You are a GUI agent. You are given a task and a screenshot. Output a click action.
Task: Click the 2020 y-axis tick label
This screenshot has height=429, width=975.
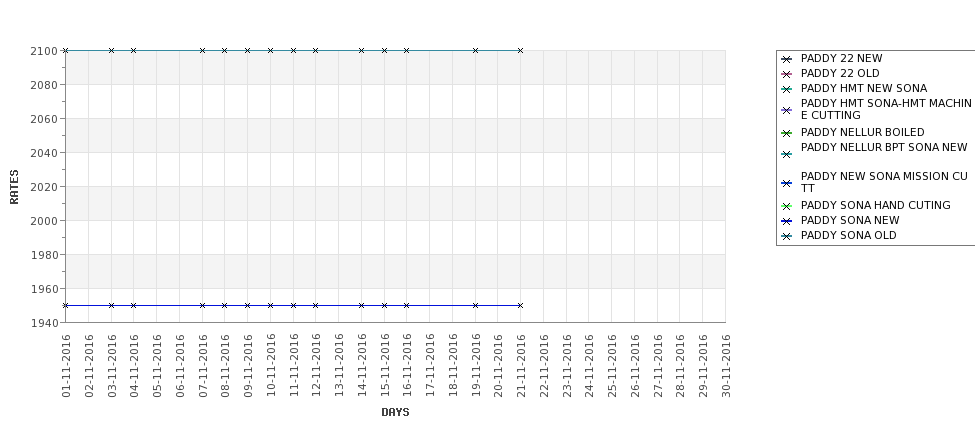tap(44, 187)
